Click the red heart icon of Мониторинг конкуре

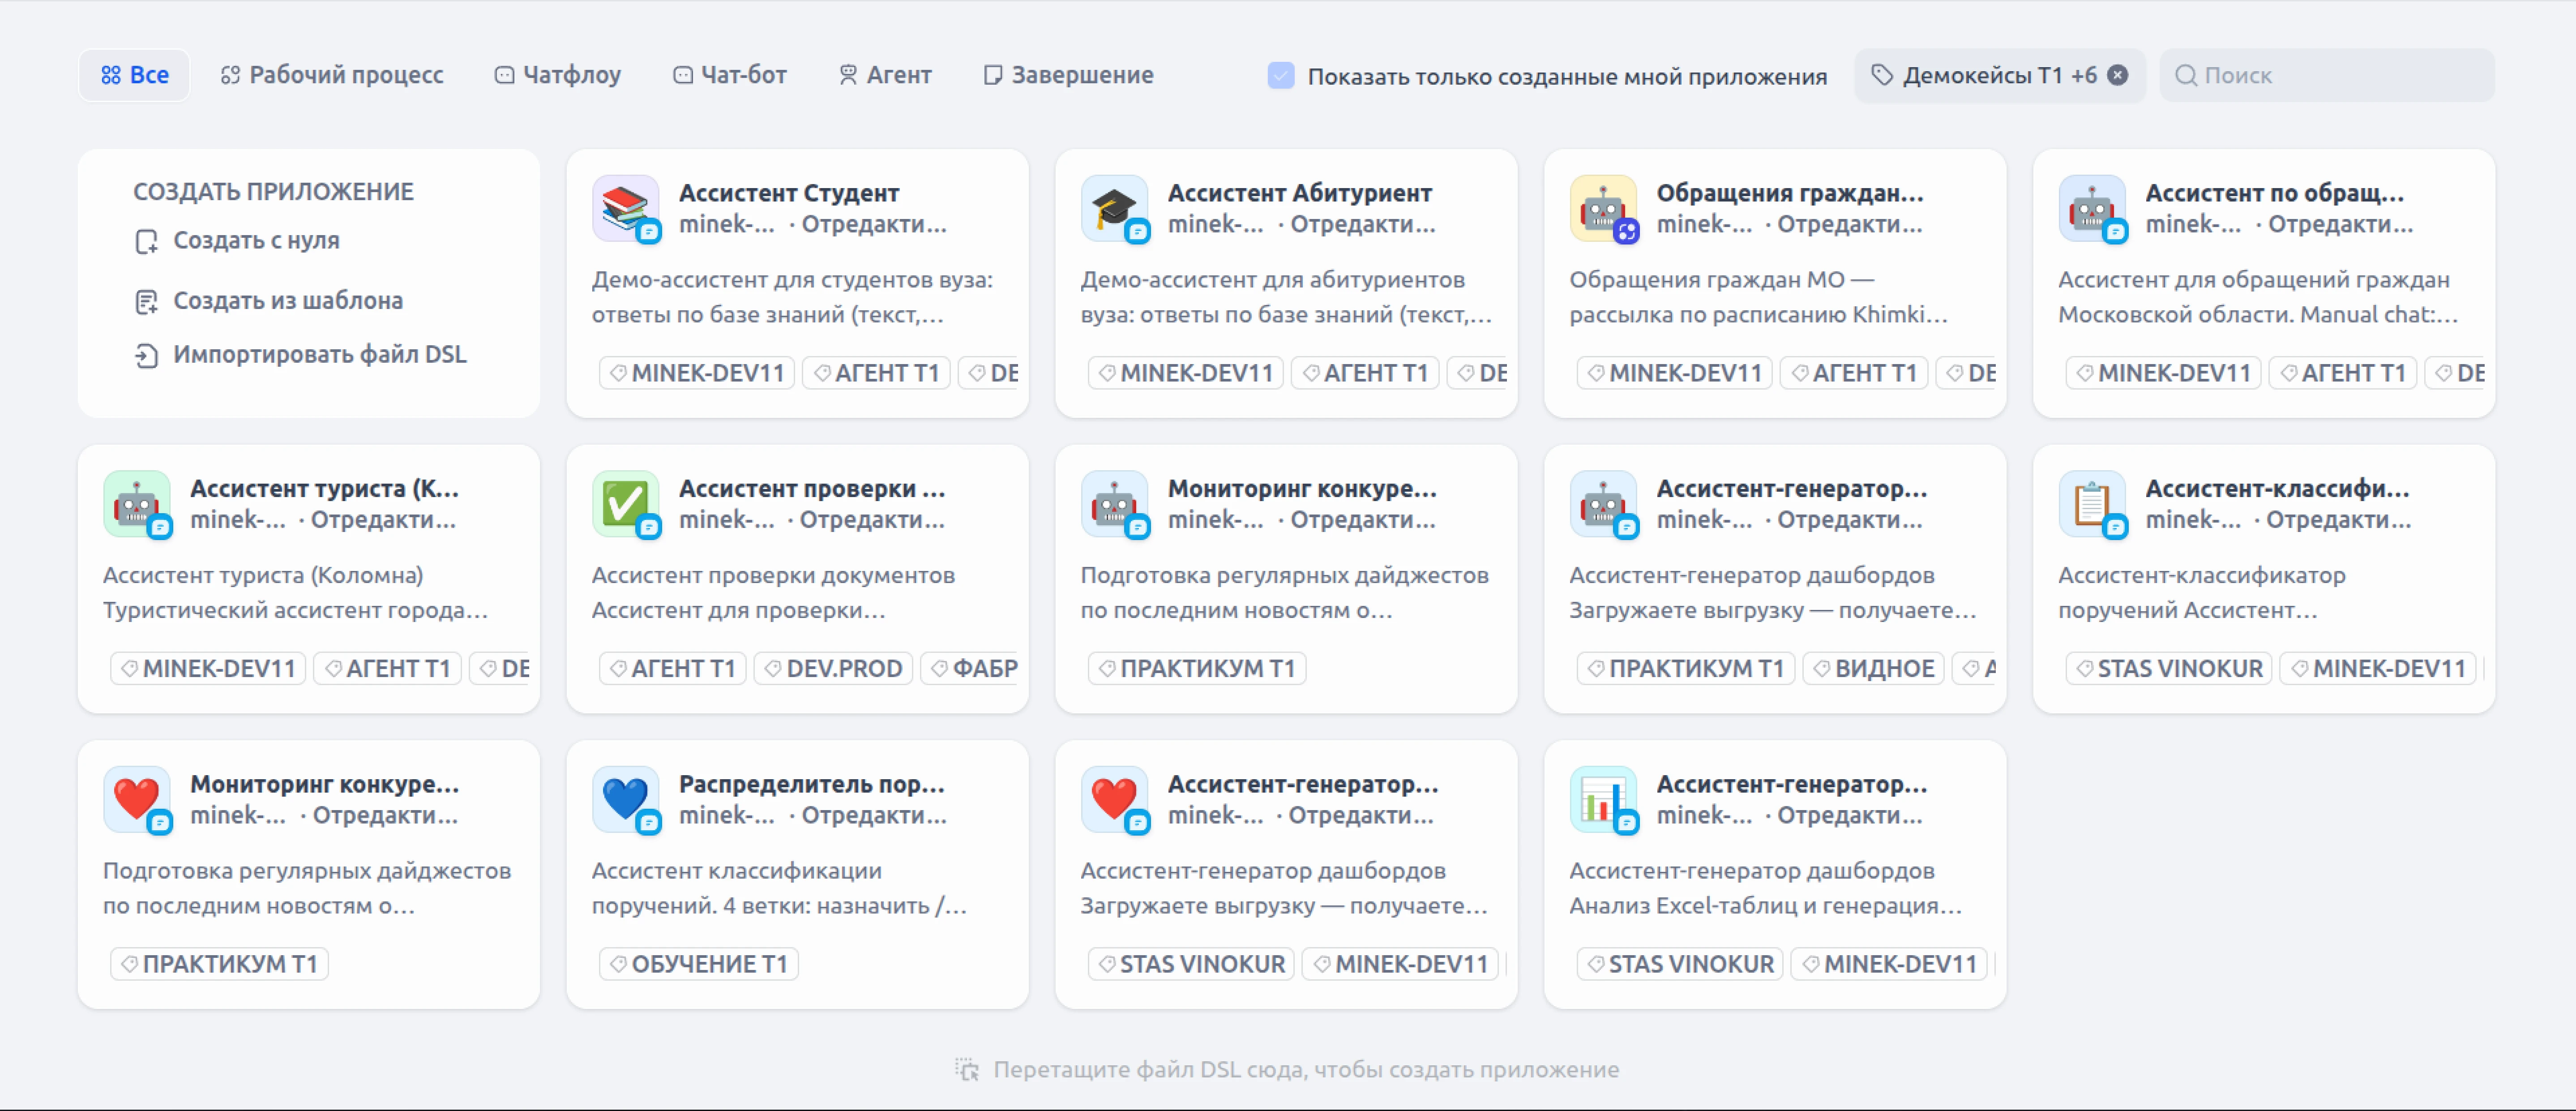point(136,799)
